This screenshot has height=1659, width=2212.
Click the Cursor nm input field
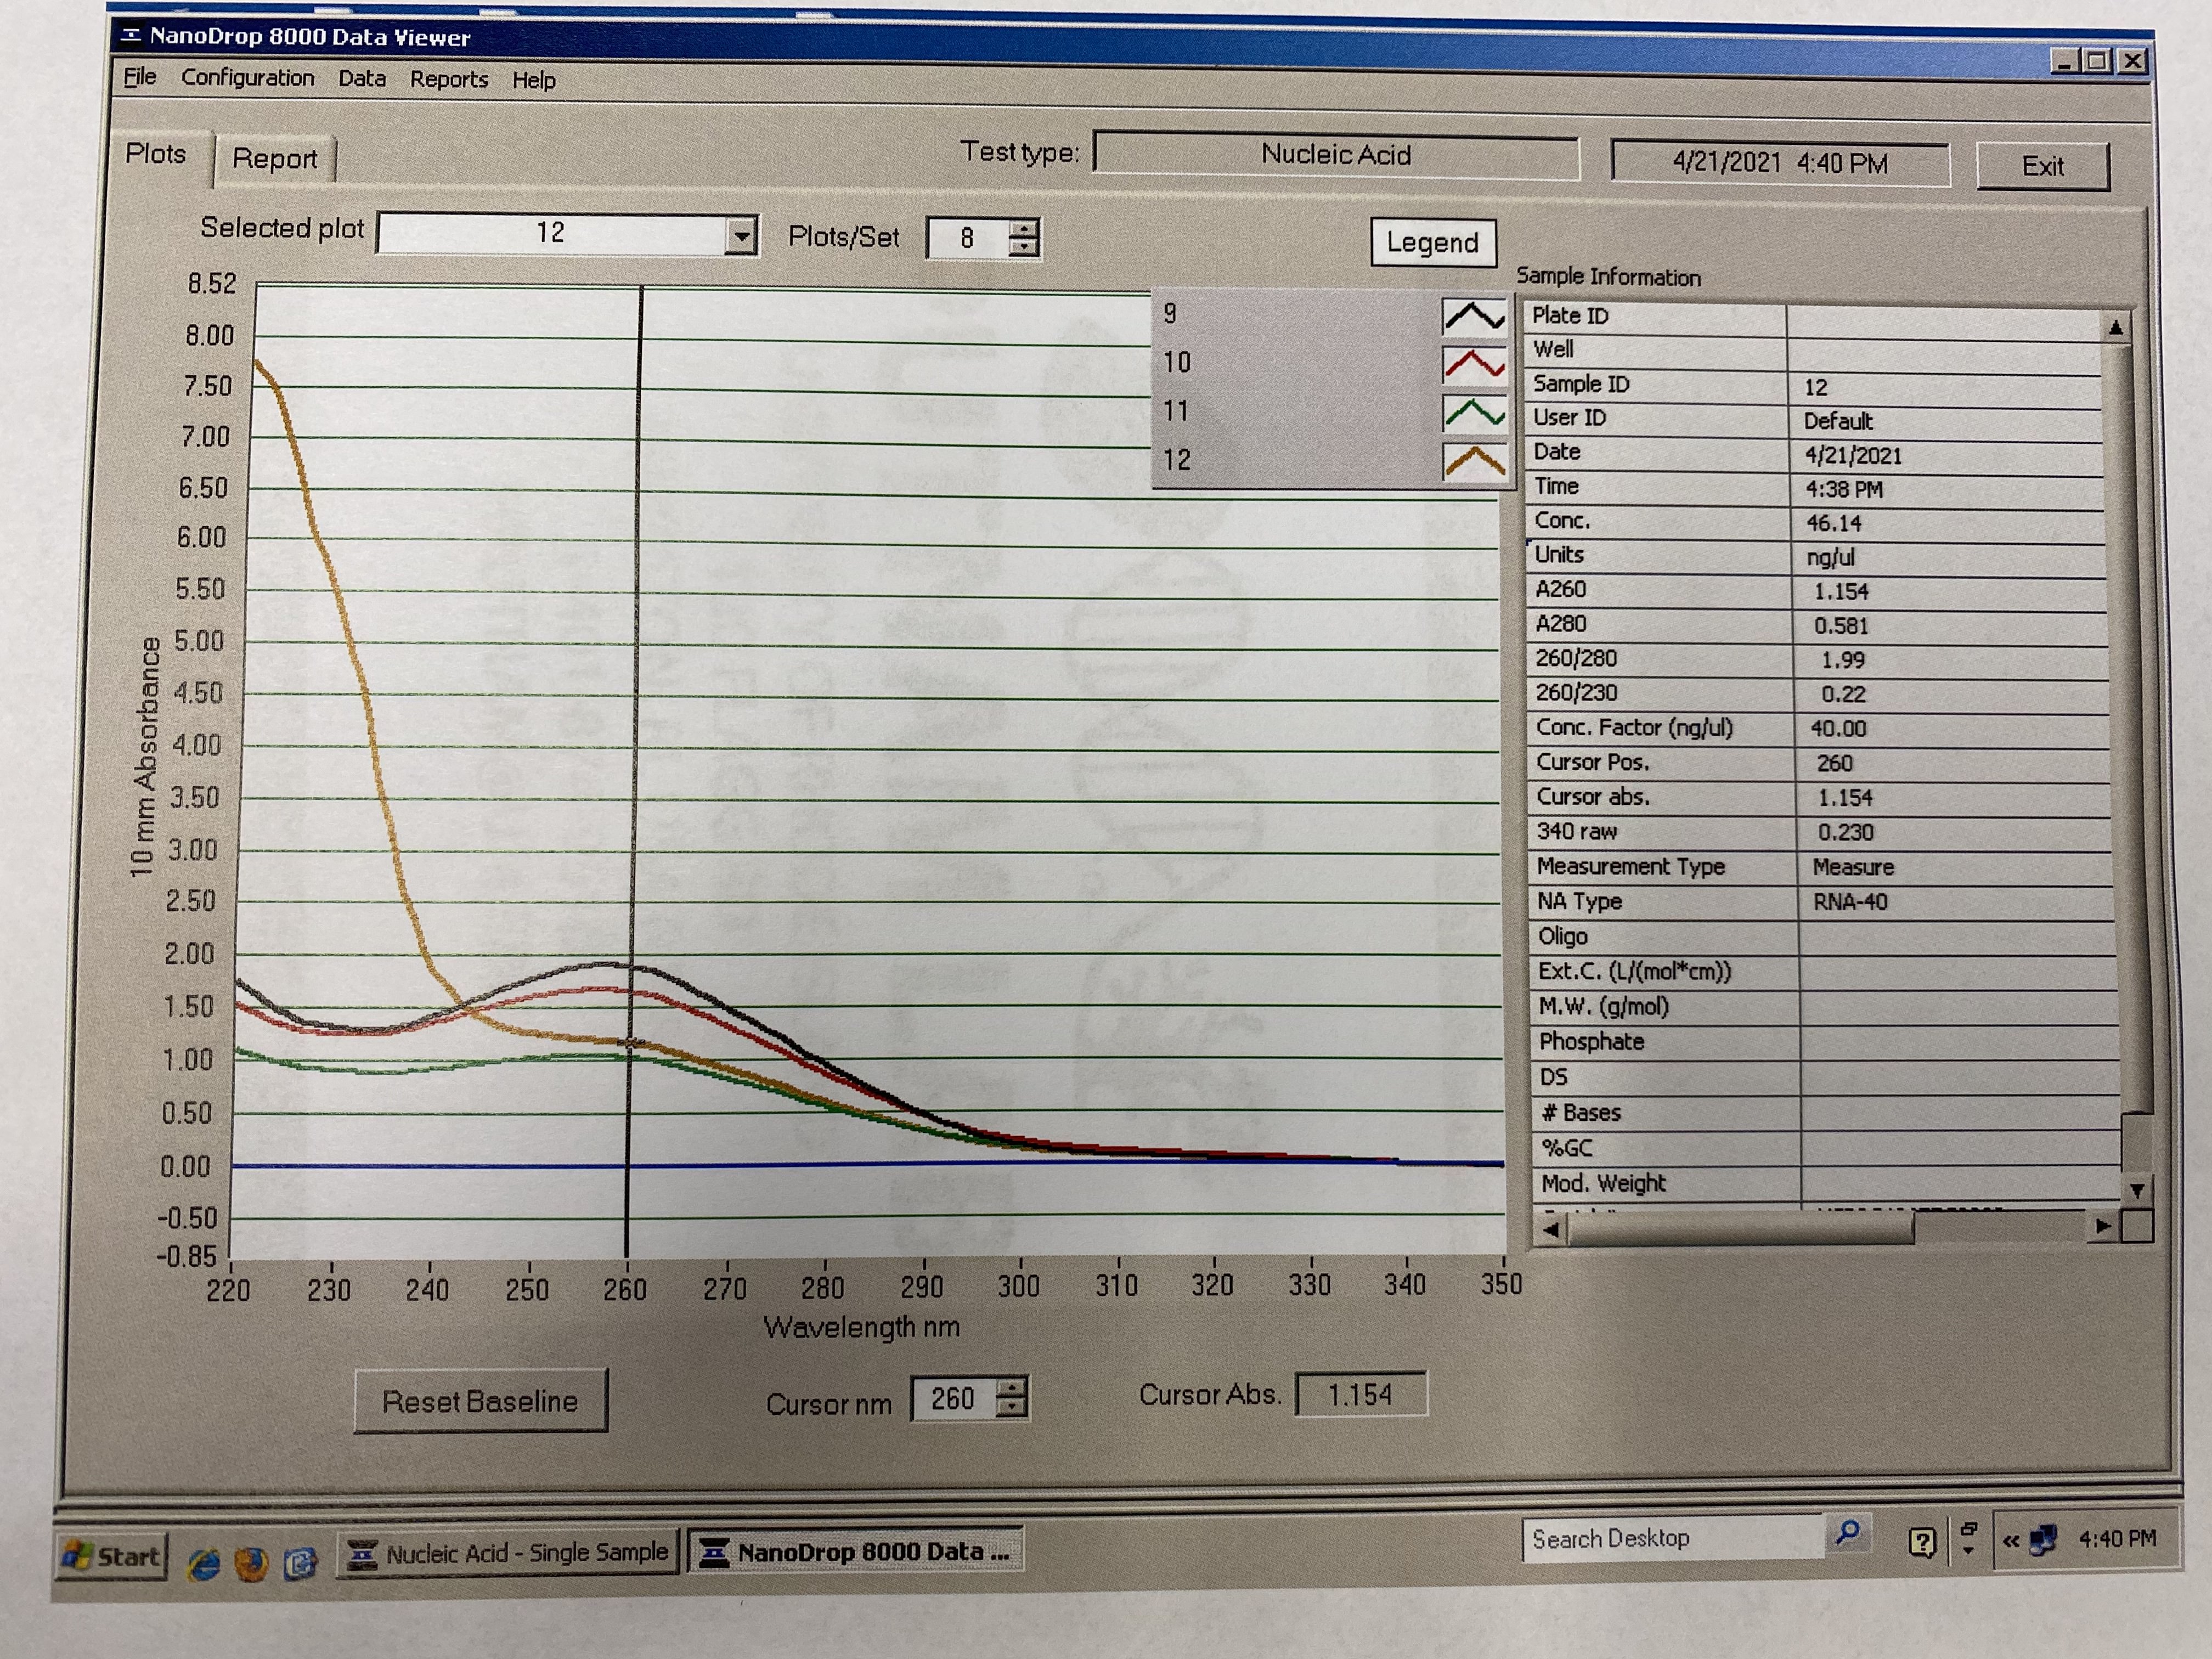click(x=953, y=1398)
